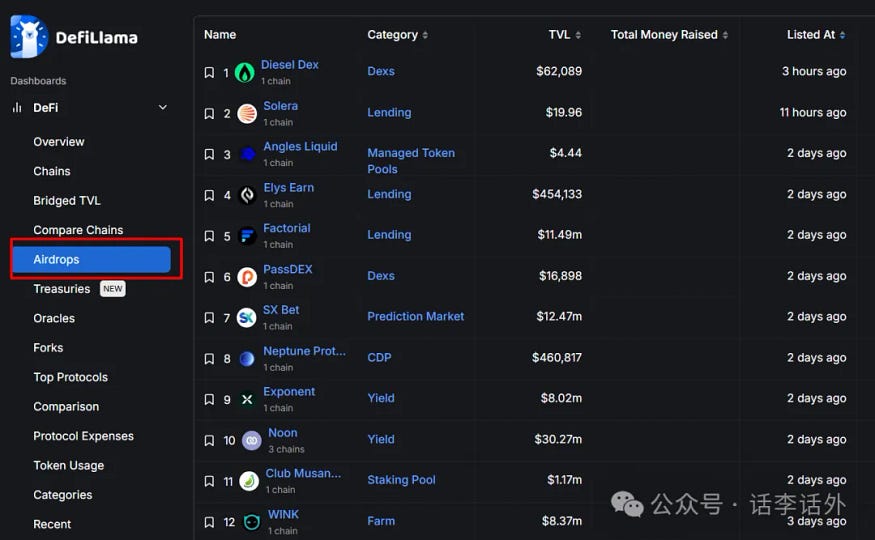Bookmark the Angles Liquid row
This screenshot has height=540, width=875.
(209, 154)
